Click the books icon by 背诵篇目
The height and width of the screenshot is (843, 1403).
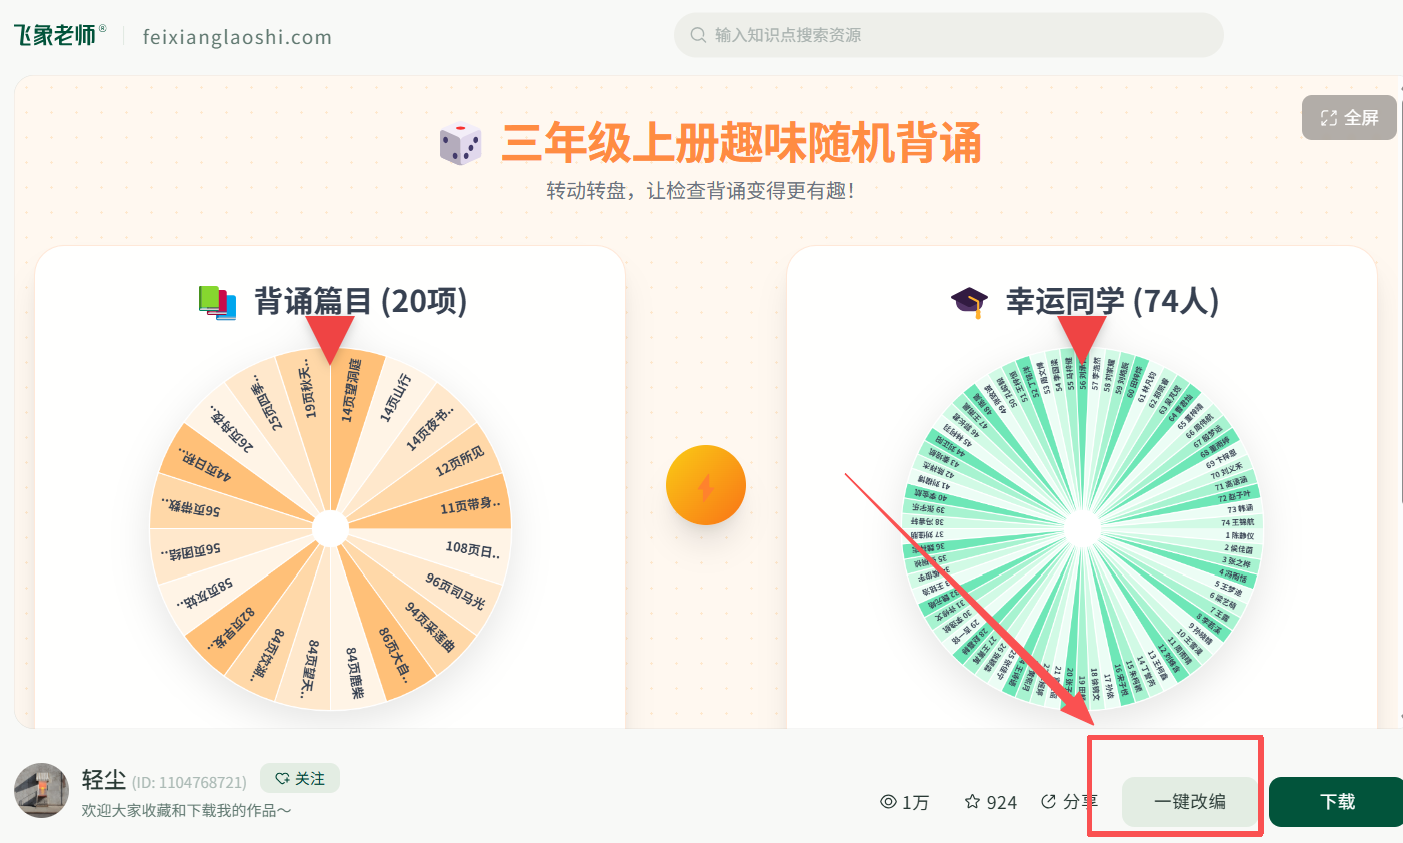(x=217, y=302)
